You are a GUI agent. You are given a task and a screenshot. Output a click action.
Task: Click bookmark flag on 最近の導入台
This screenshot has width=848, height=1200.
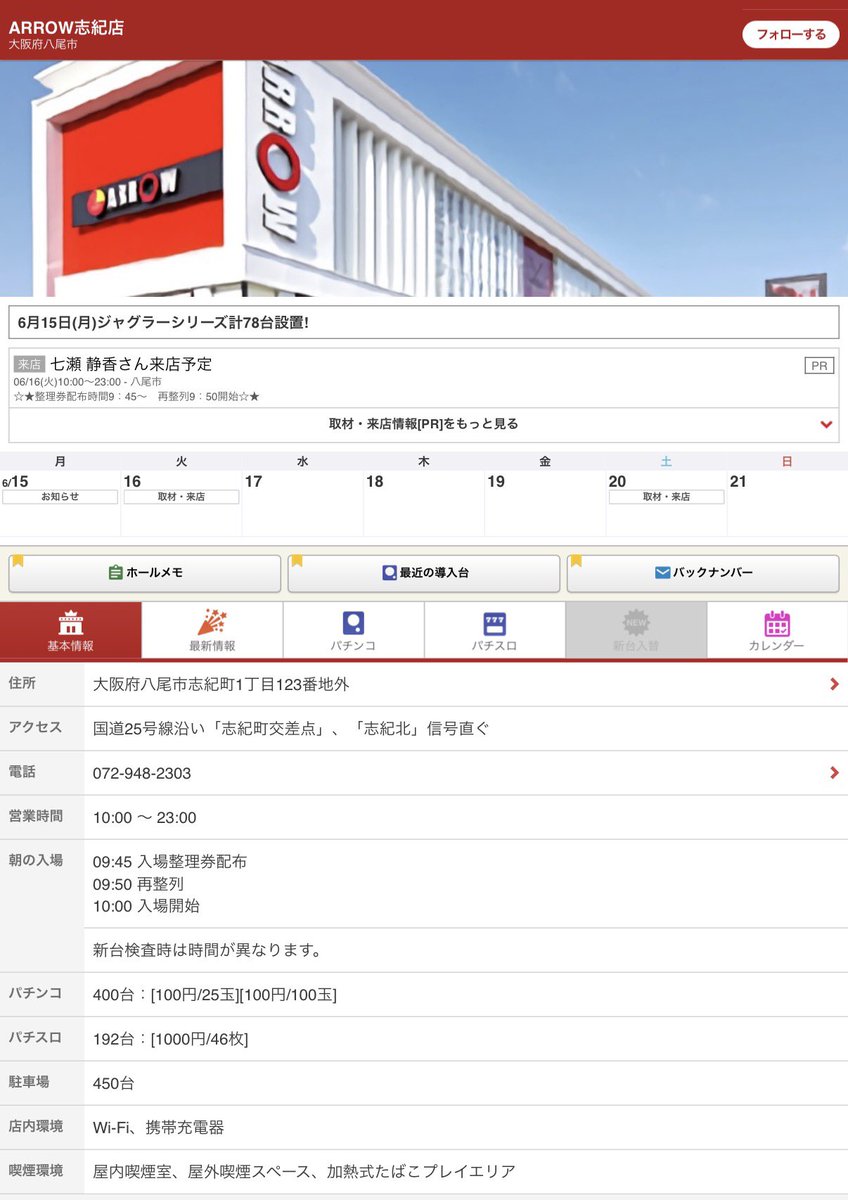pos(297,561)
